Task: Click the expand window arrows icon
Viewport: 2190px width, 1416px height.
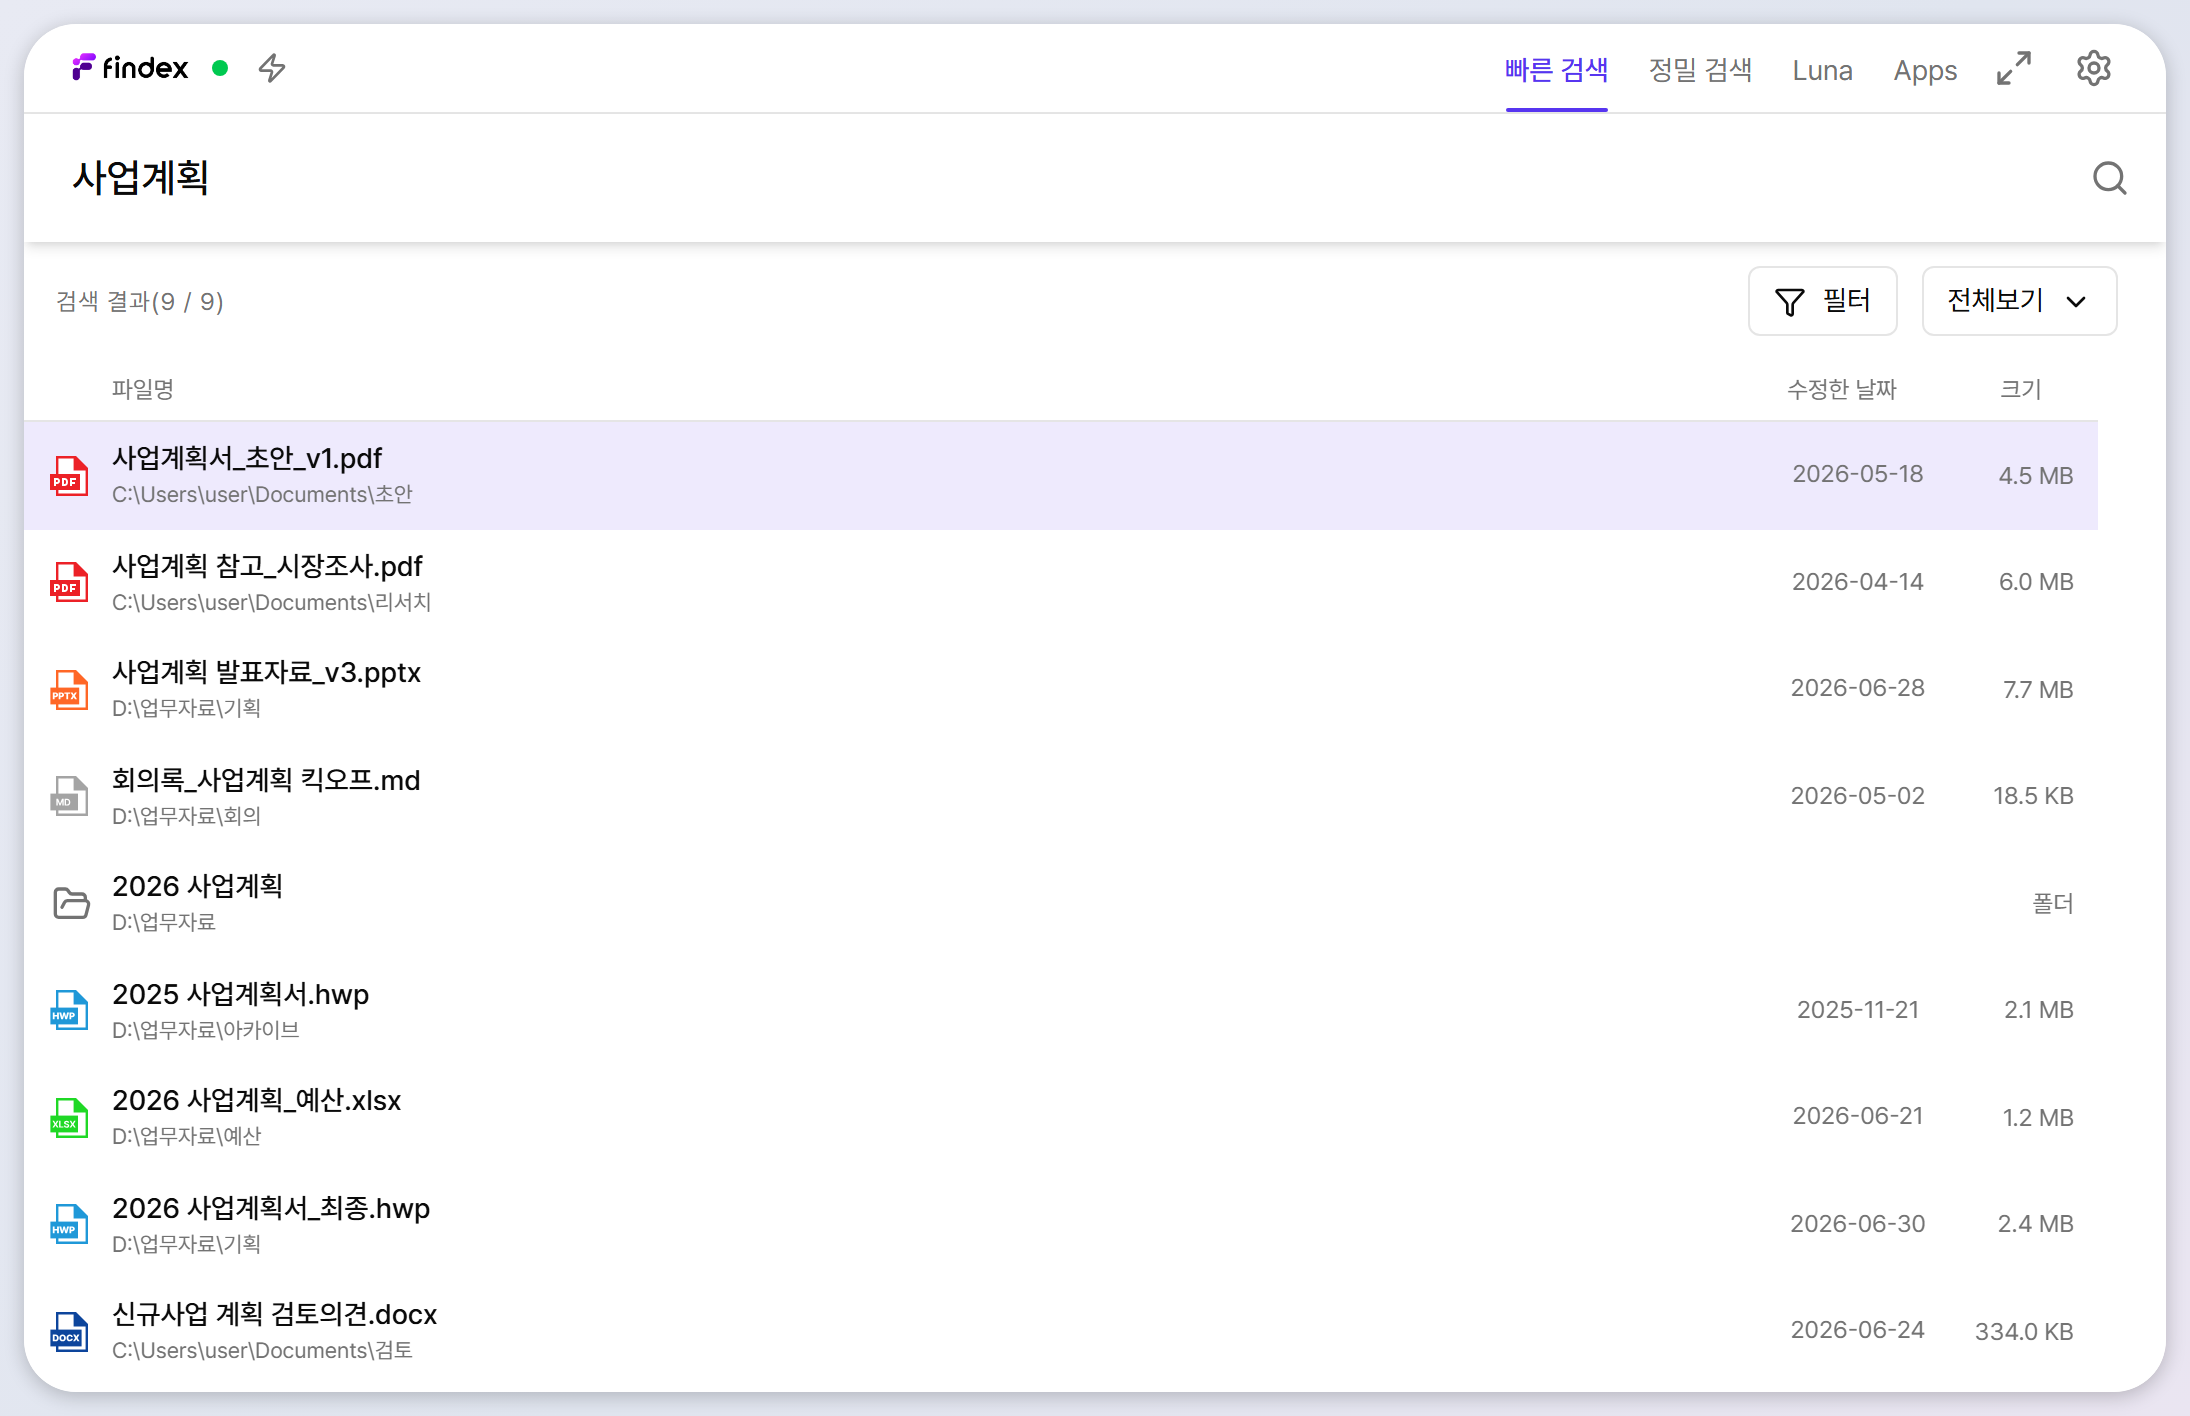Action: coord(2014,68)
